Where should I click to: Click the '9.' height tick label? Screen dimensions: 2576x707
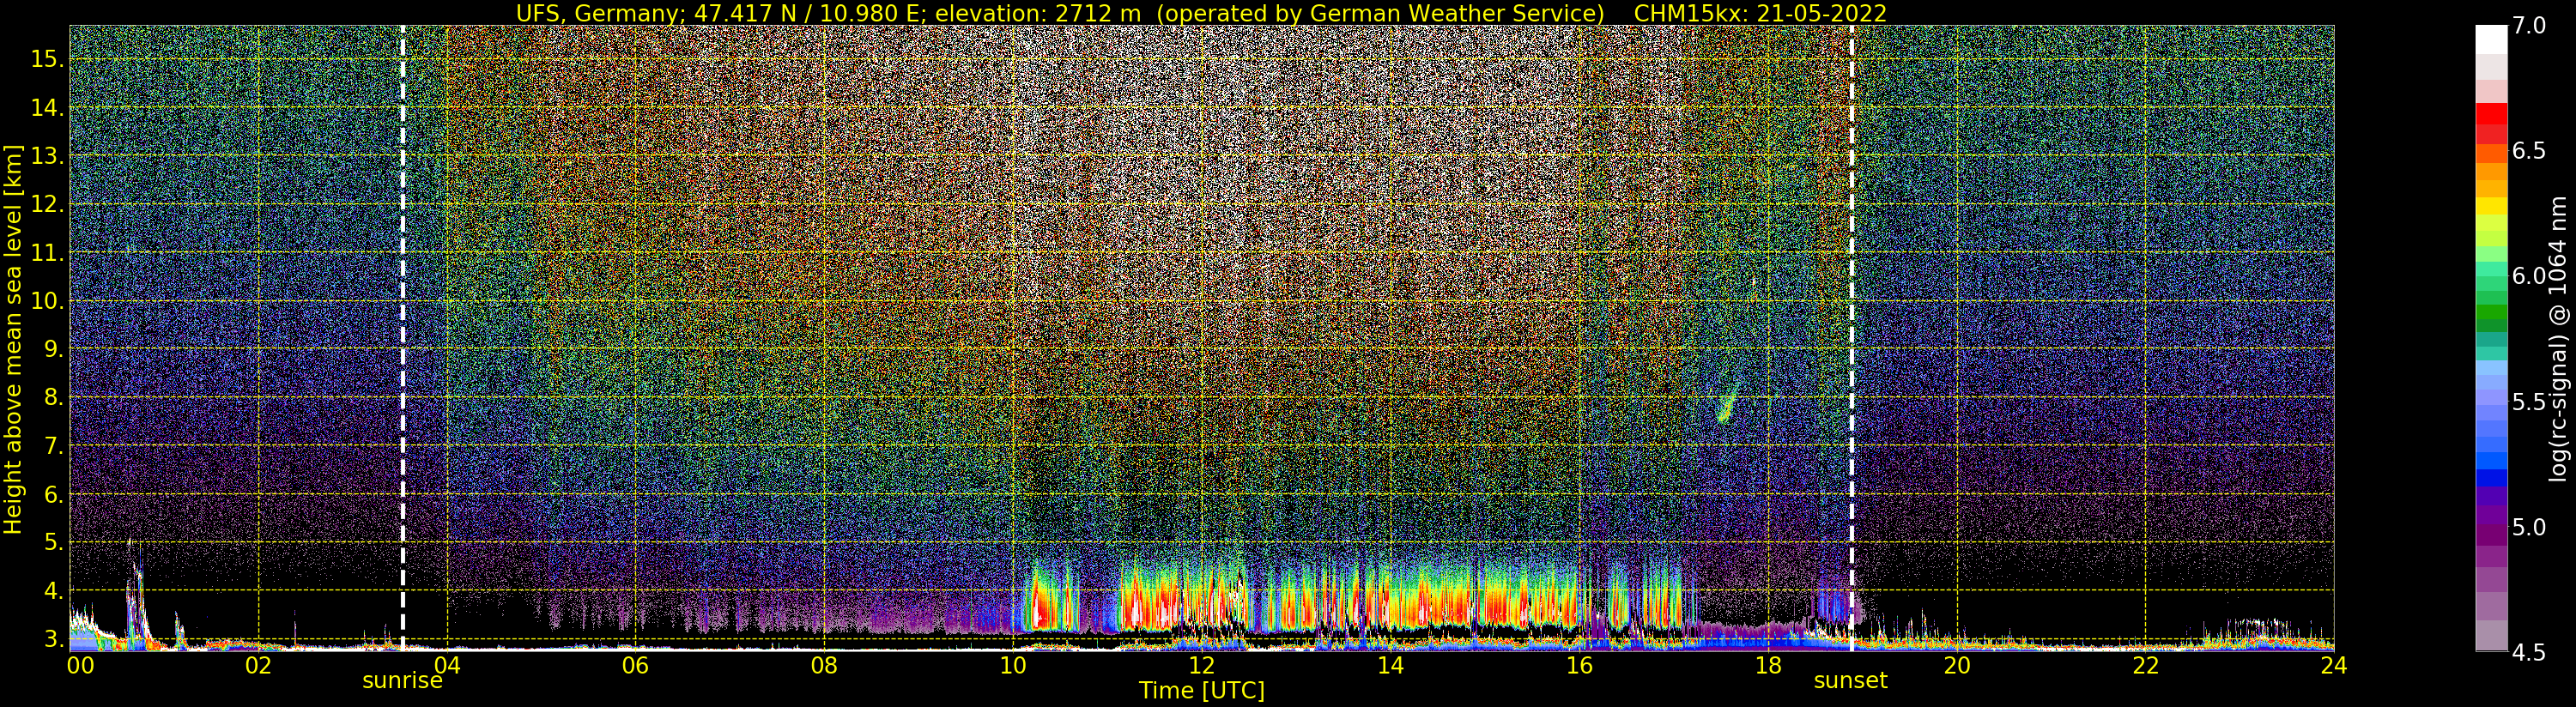pyautogui.click(x=53, y=349)
